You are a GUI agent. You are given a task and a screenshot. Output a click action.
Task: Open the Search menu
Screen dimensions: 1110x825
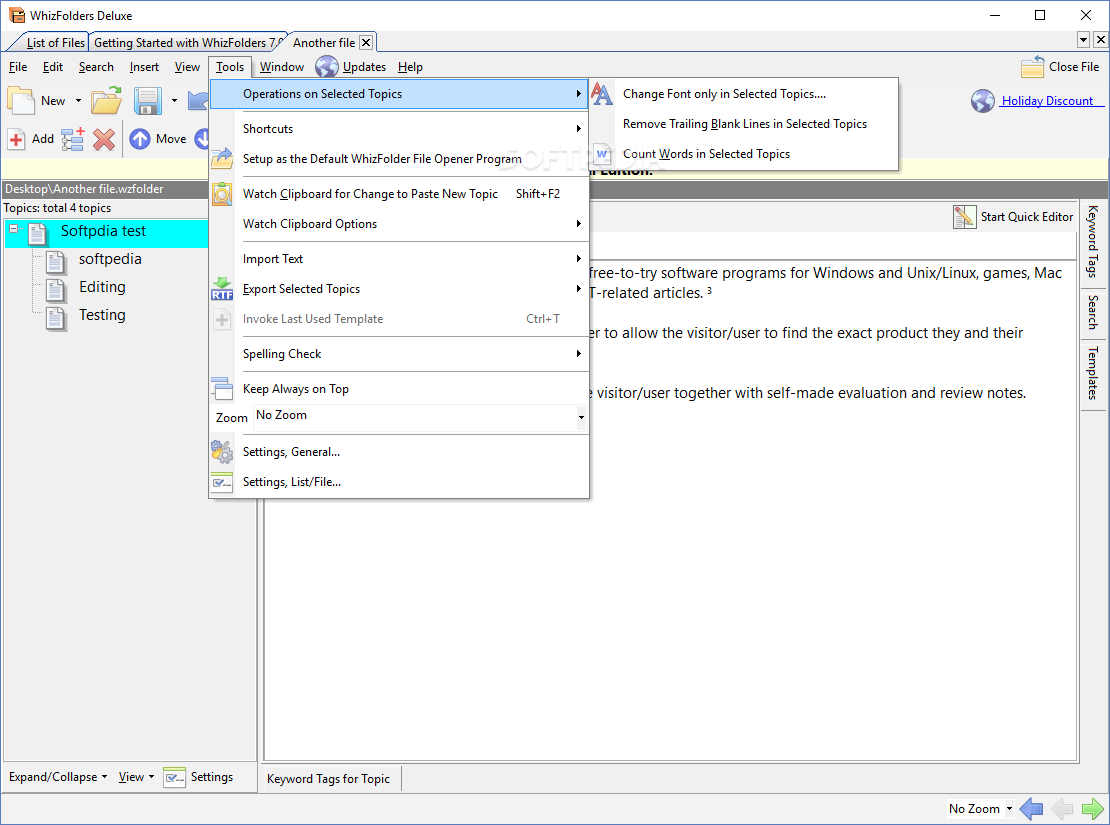coord(96,67)
